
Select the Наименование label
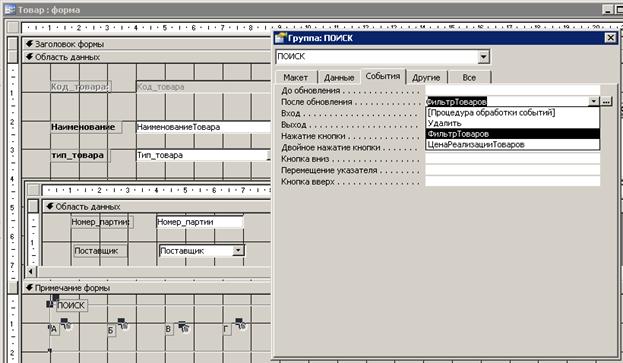(x=86, y=127)
